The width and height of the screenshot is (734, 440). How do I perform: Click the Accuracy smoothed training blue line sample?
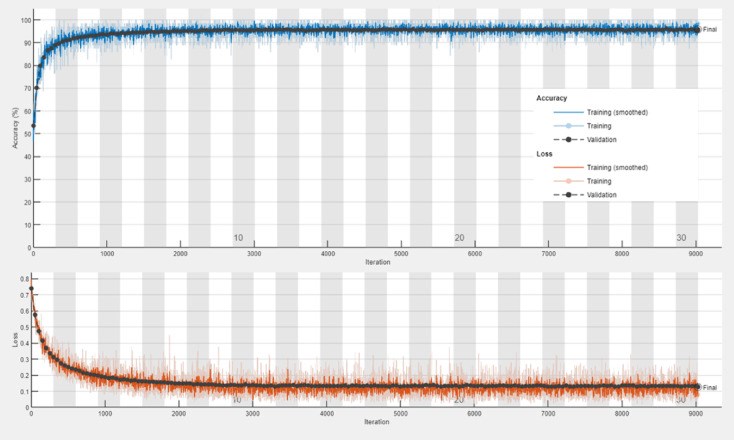coord(568,113)
